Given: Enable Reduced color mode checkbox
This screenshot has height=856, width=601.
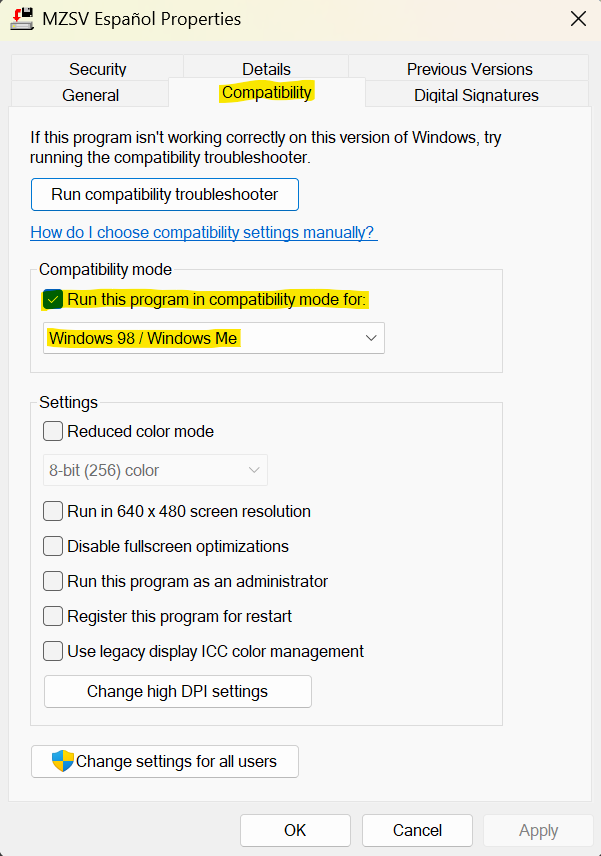Looking at the screenshot, I should [53, 431].
